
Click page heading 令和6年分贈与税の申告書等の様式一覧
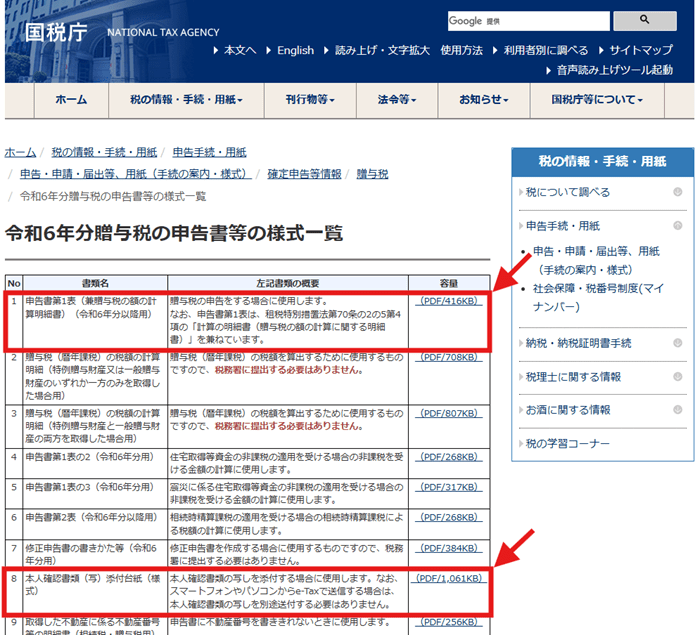tap(174, 233)
